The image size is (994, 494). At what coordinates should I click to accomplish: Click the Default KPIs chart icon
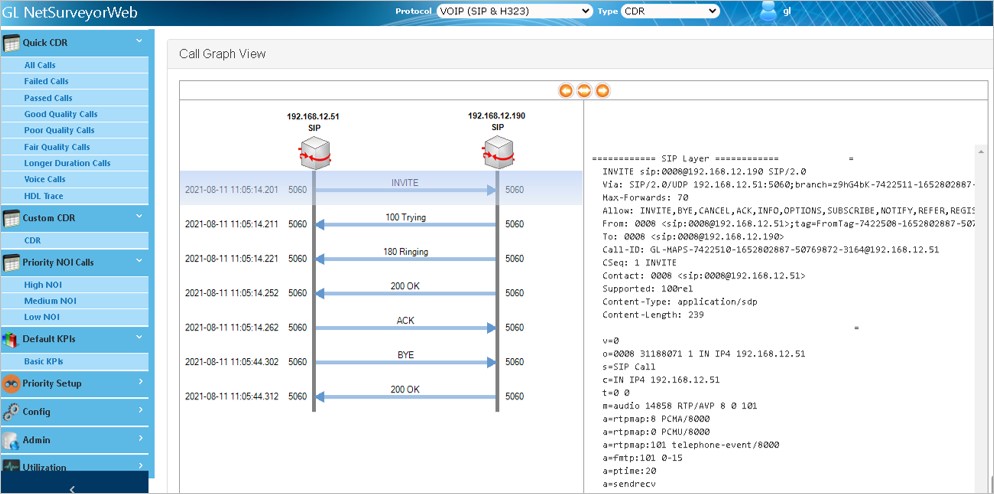[x=11, y=339]
